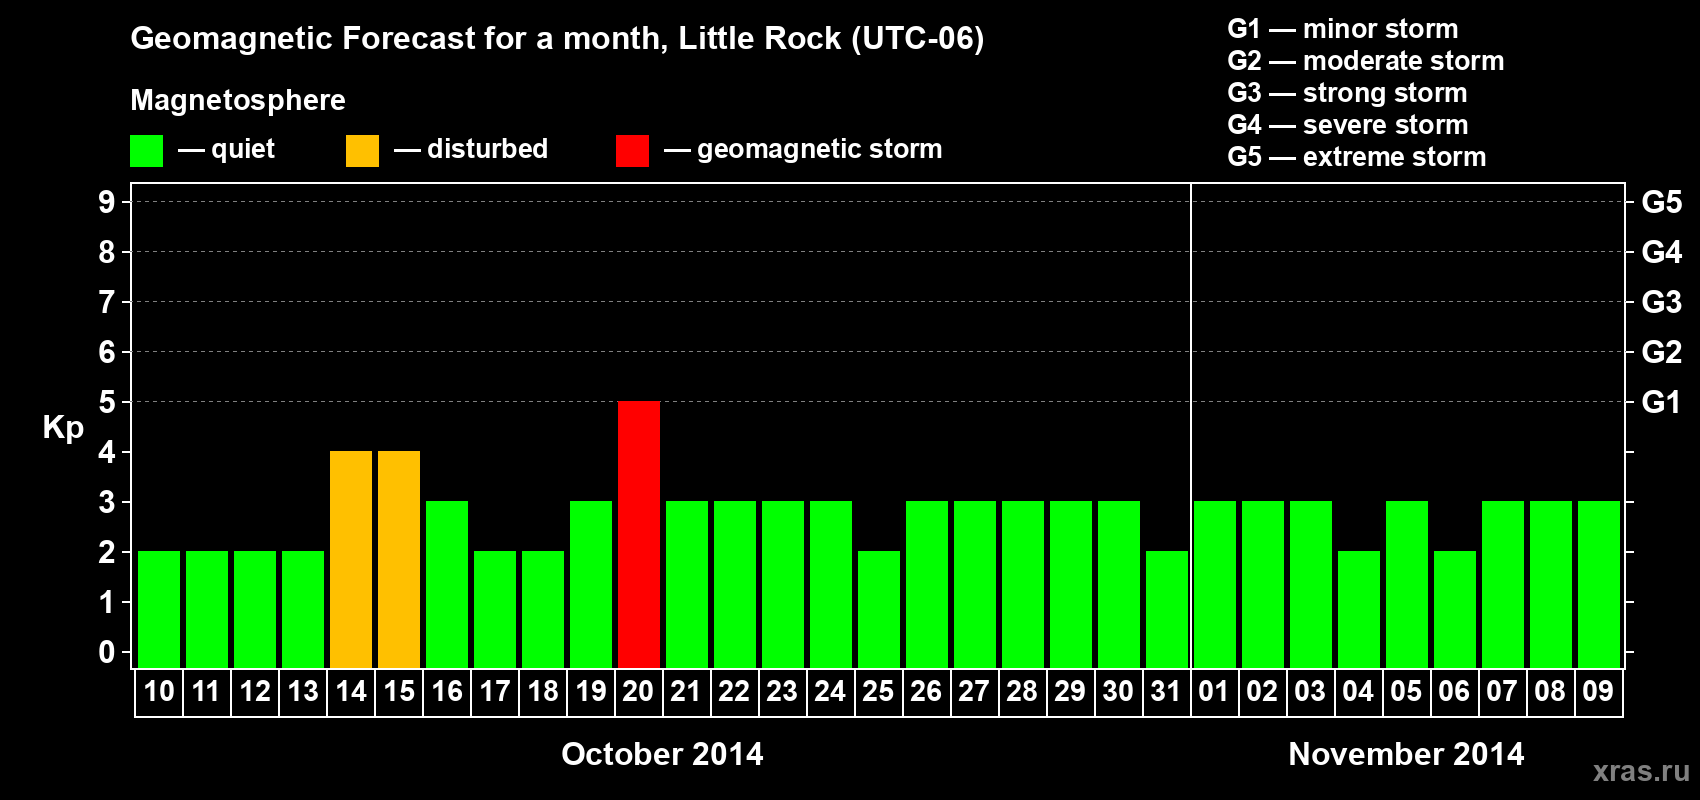The image size is (1700, 800).
Task: Click the 'G2 — moderate storm' legend text
Action: click(x=1366, y=61)
